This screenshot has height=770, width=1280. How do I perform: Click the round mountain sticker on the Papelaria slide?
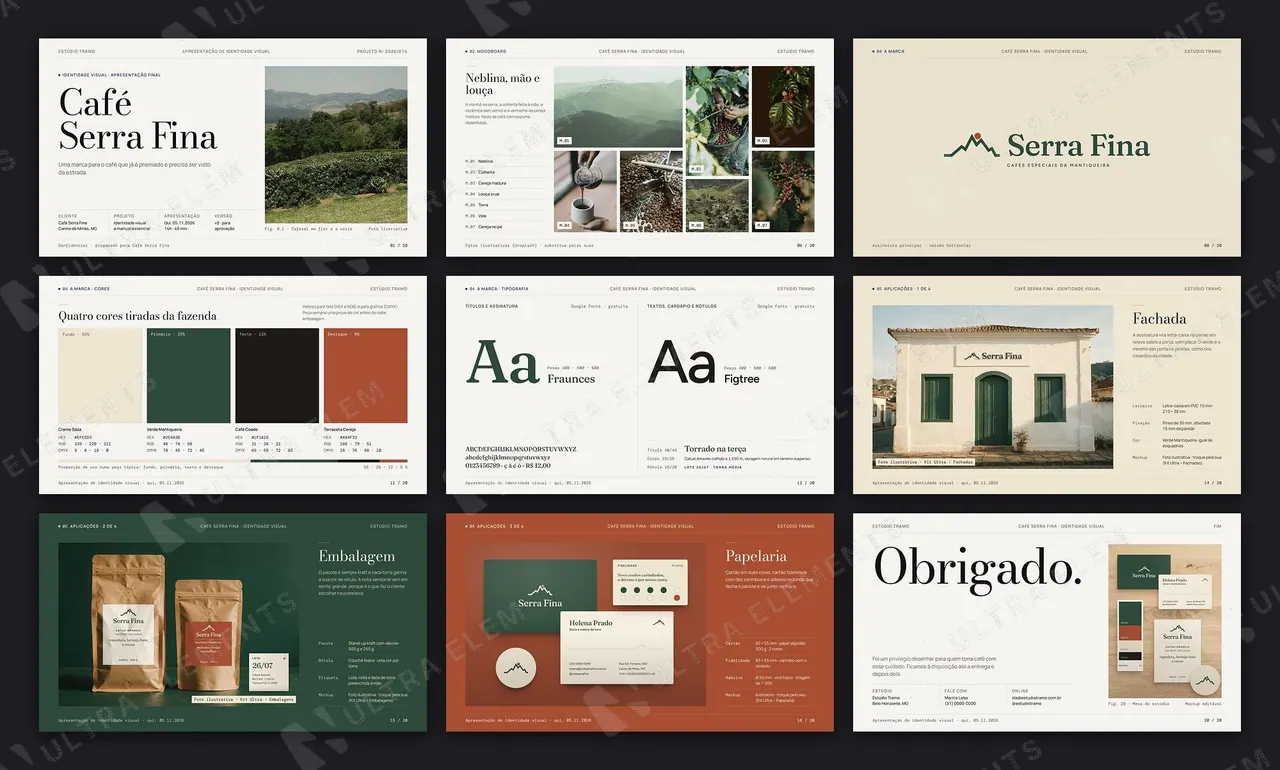pyautogui.click(x=516, y=668)
